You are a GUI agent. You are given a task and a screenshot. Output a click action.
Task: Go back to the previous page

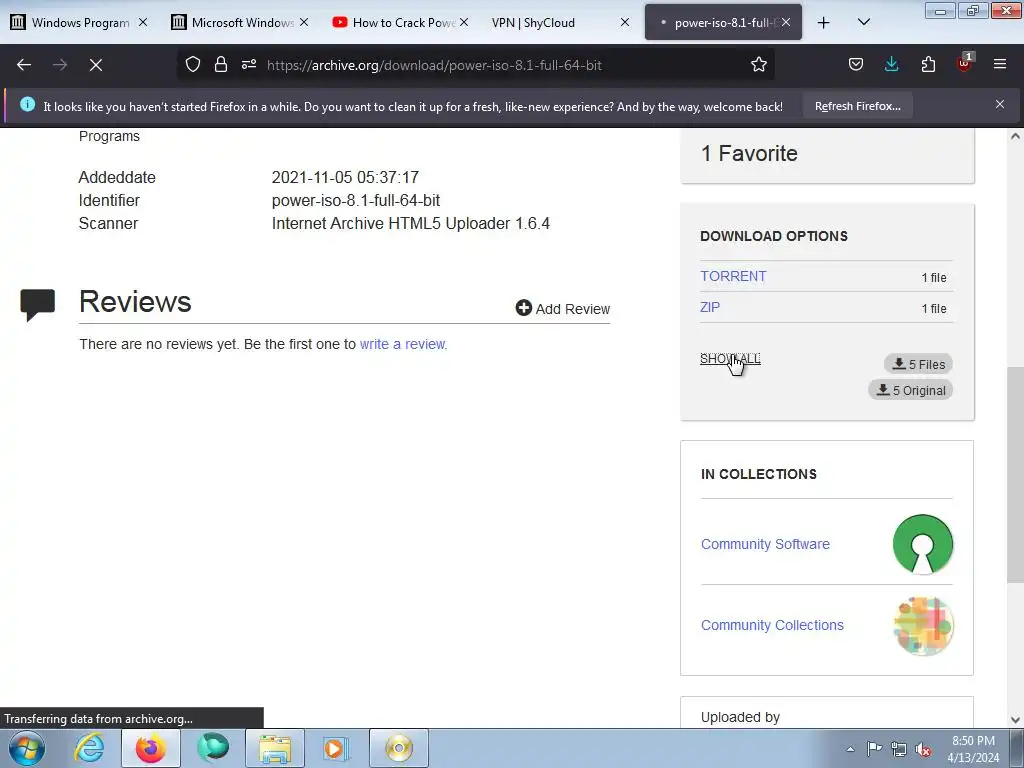pyautogui.click(x=24, y=65)
